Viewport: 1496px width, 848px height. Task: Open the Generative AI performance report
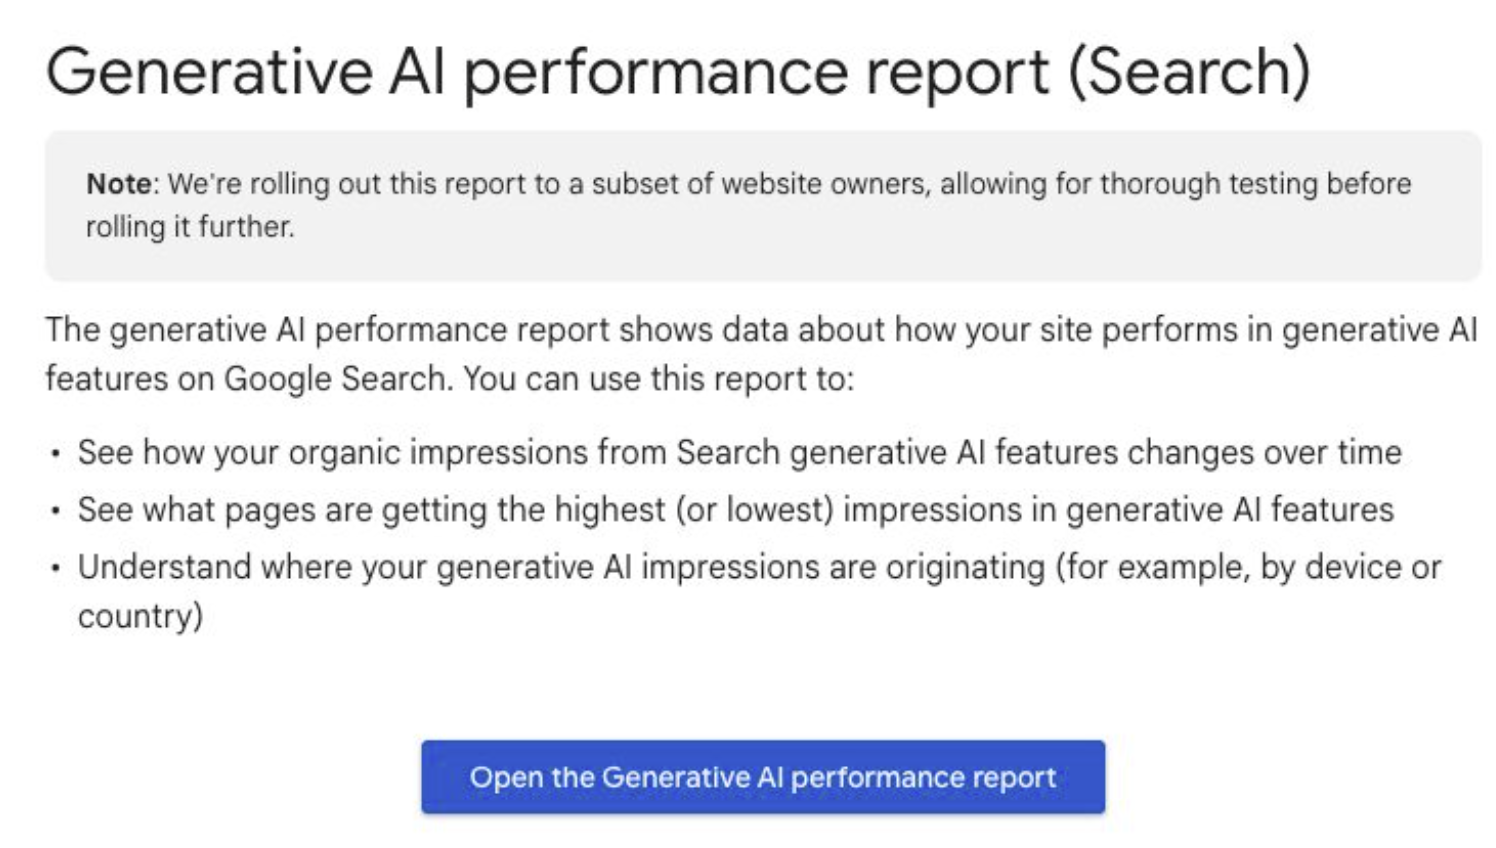[763, 777]
